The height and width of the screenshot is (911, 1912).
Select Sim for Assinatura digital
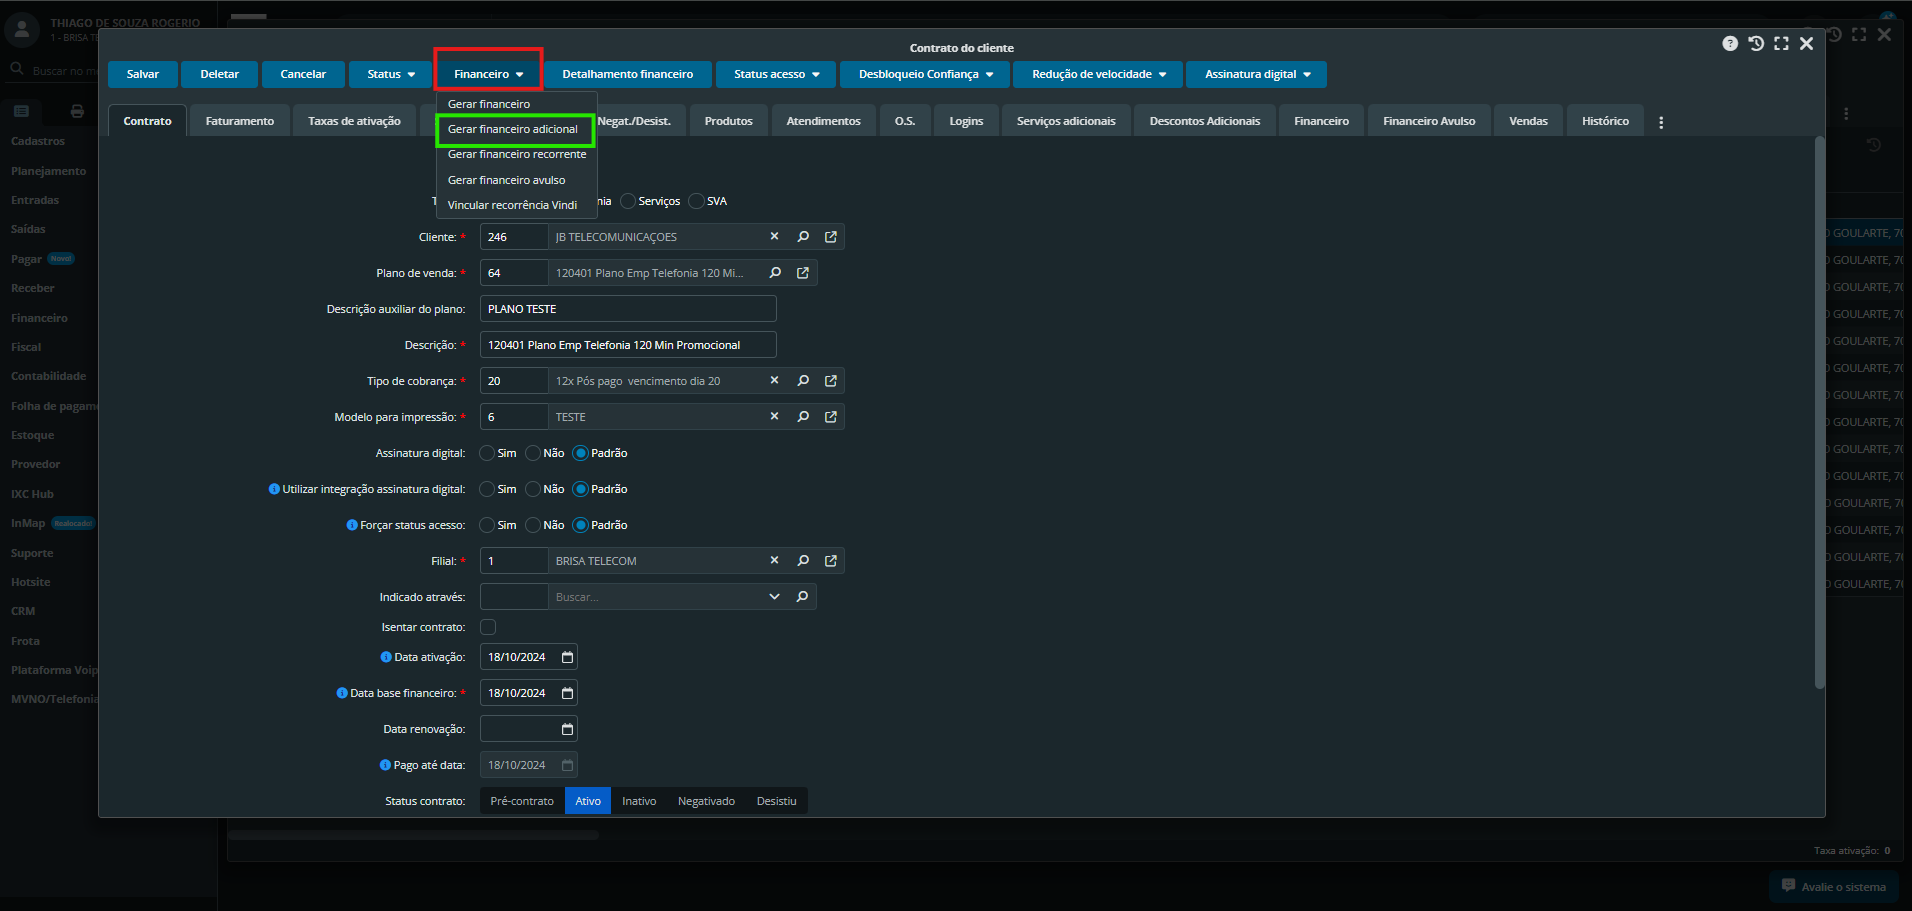(488, 453)
